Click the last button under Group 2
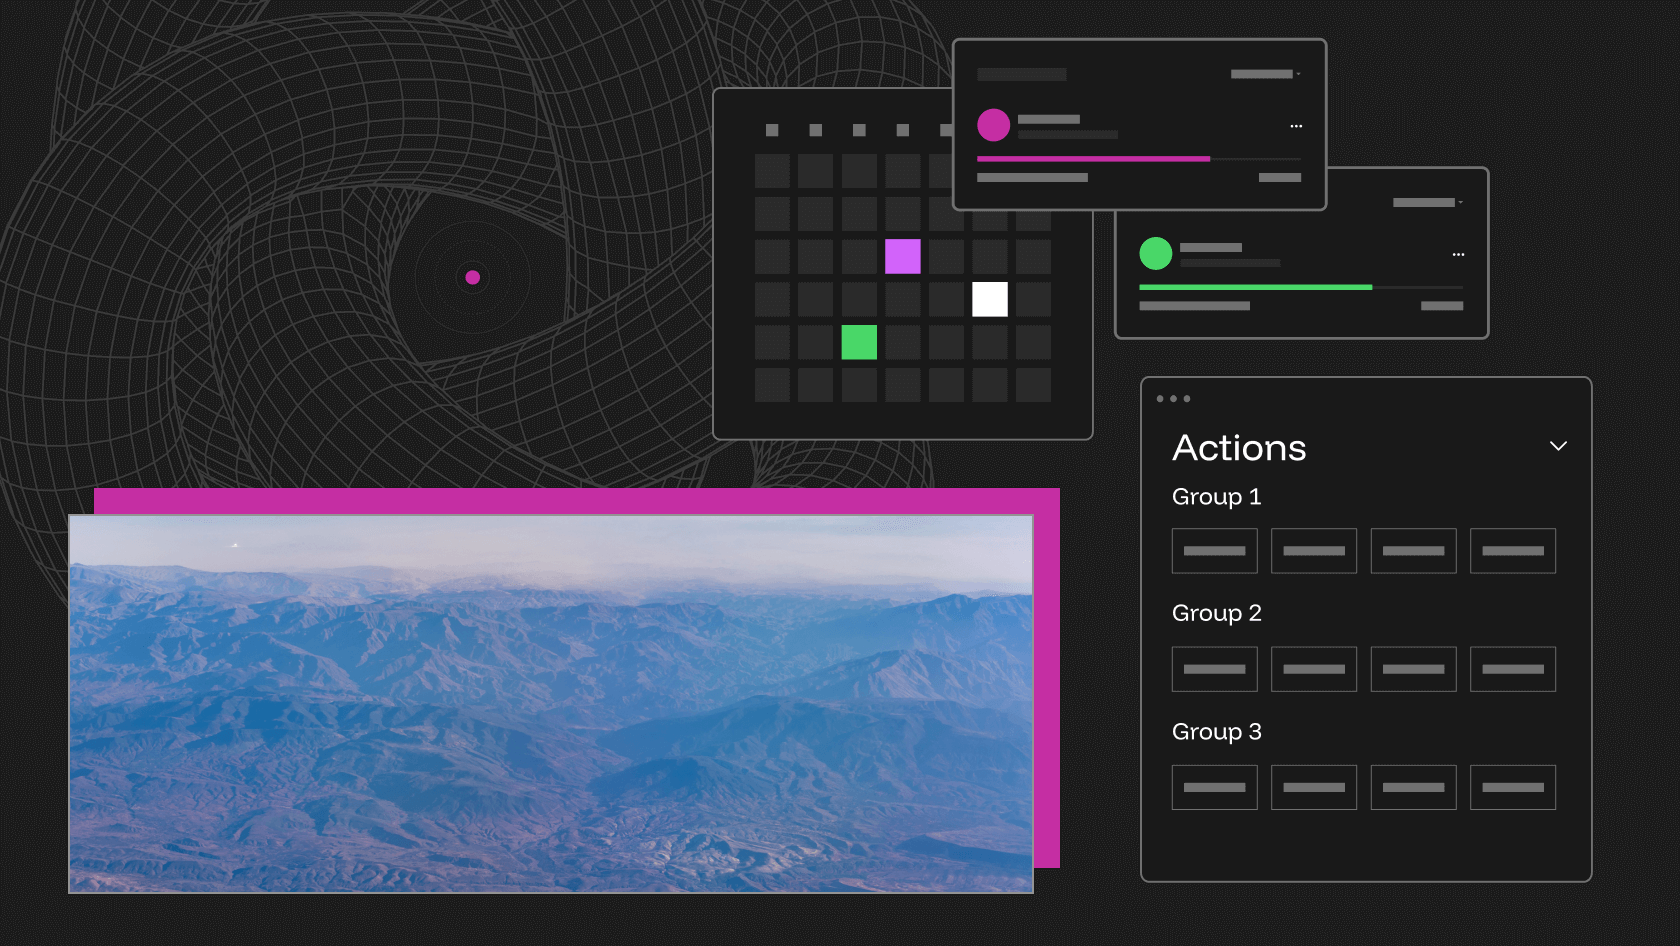 (x=1512, y=669)
